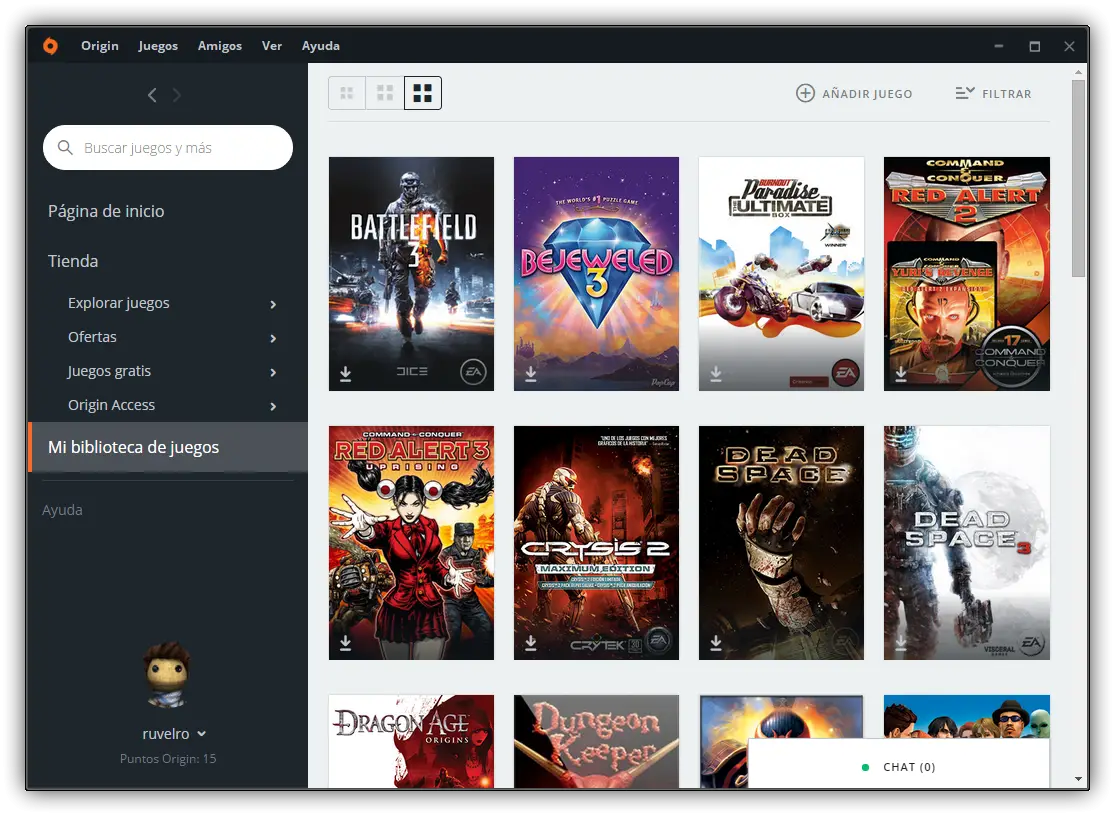Switch to medium tile view

pyautogui.click(x=385, y=93)
